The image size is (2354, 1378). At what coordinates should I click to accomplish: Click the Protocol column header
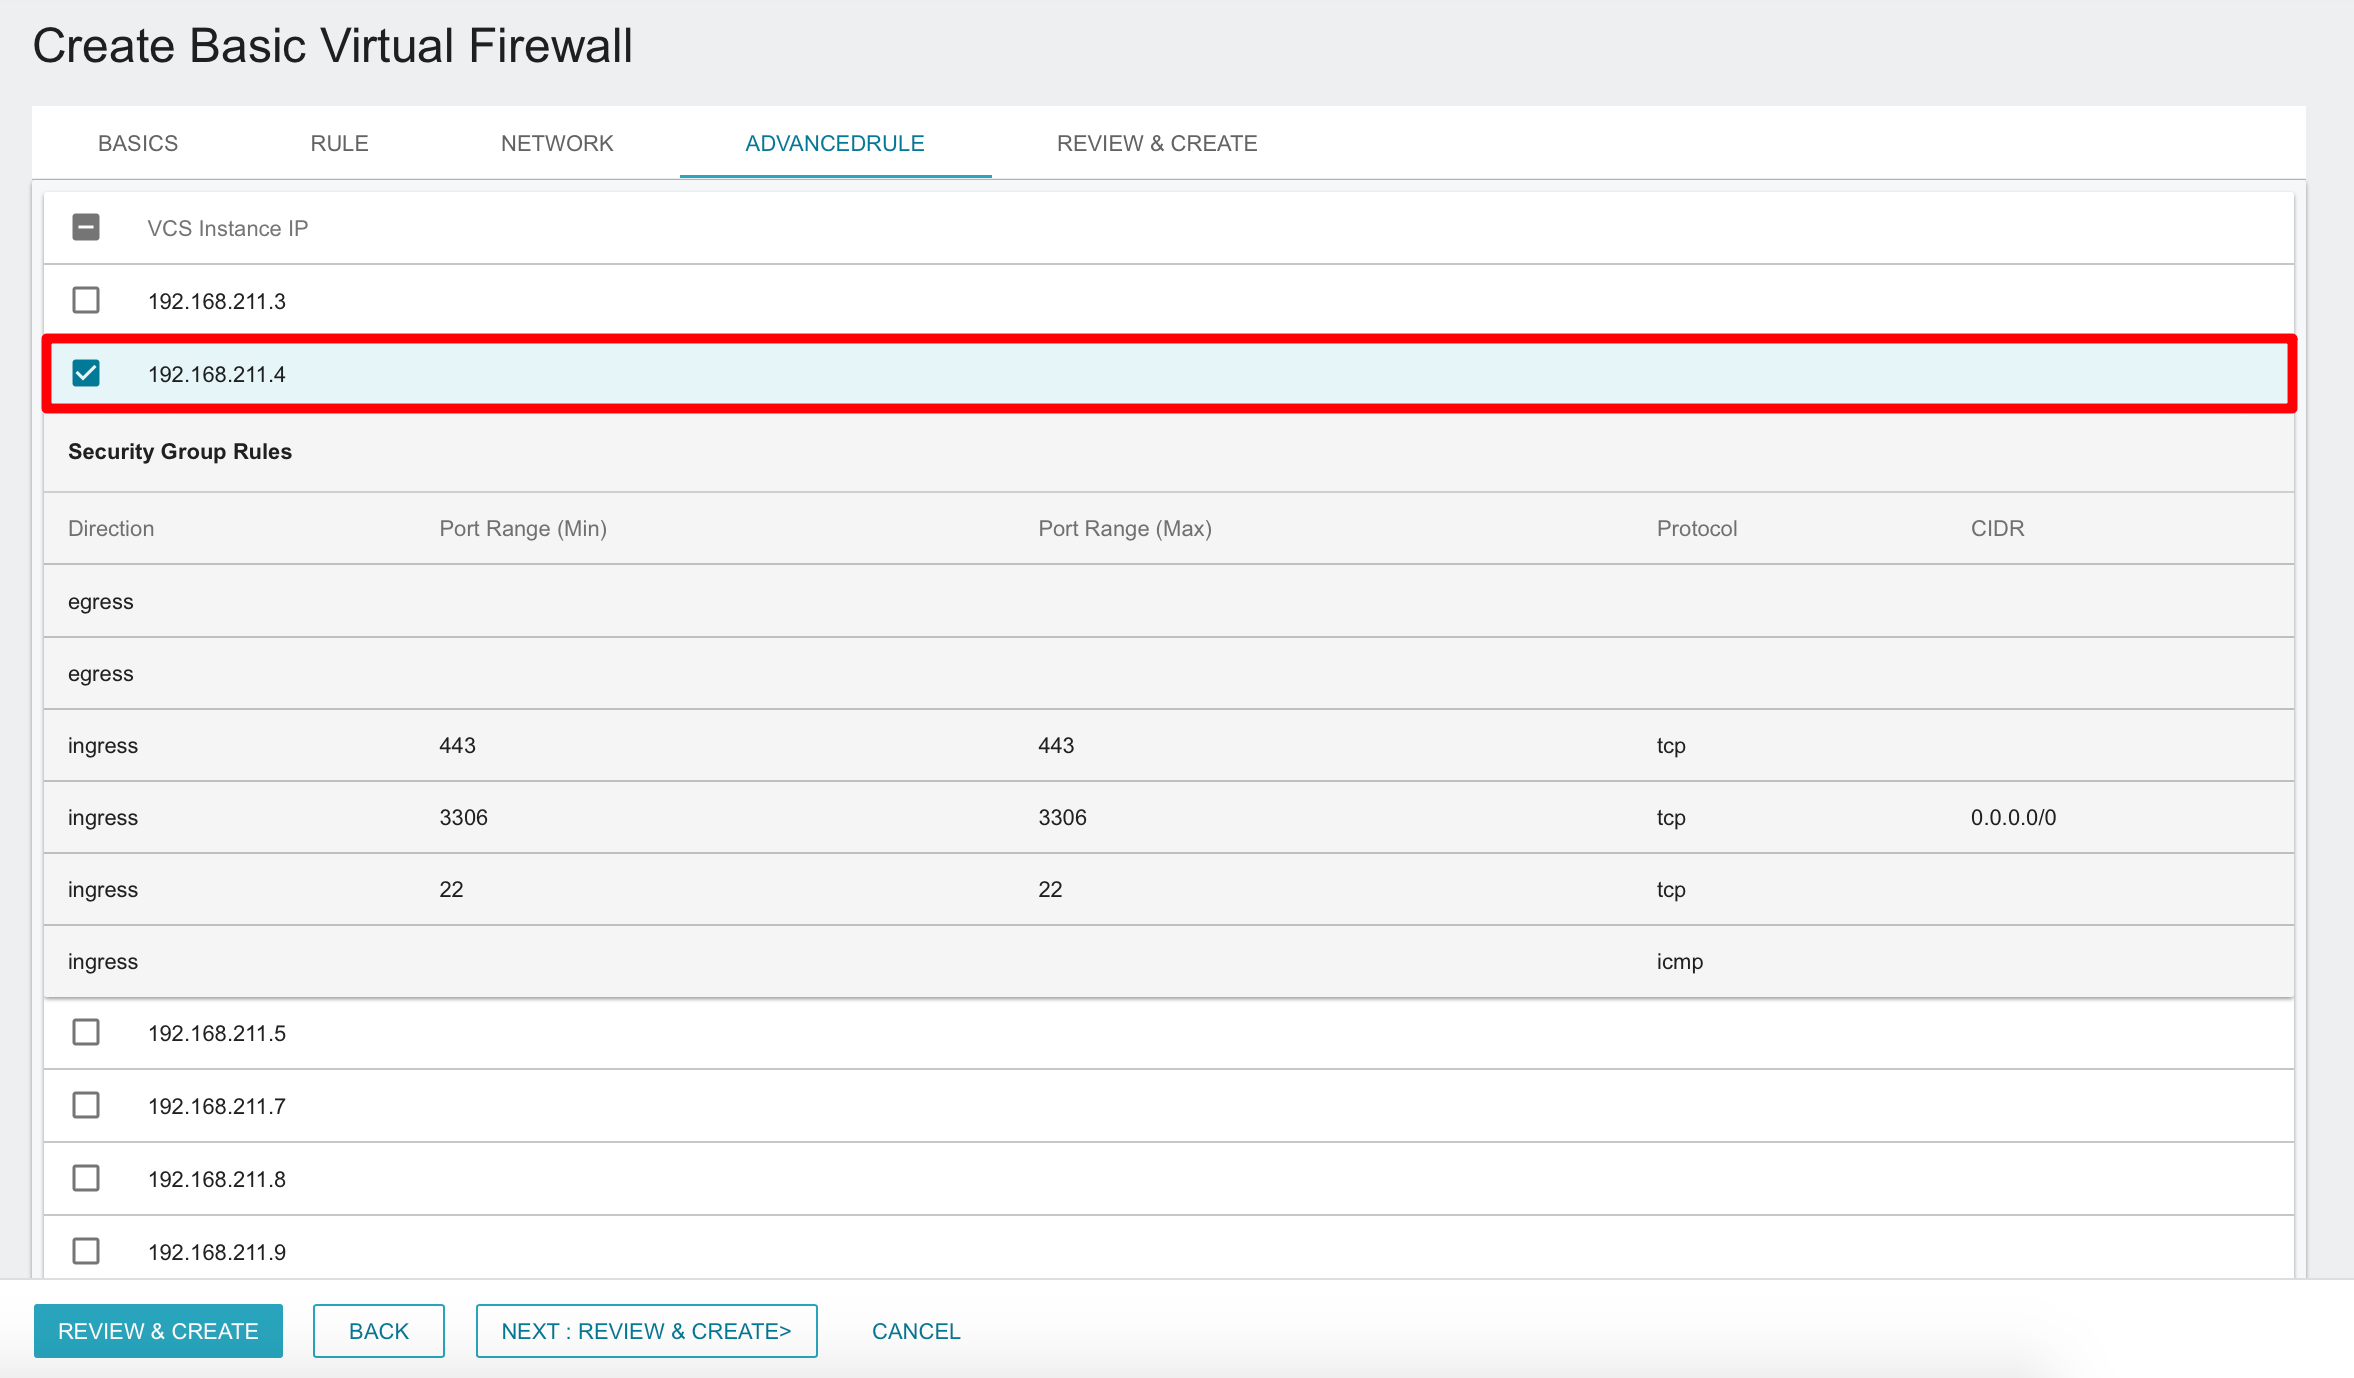(x=1697, y=529)
